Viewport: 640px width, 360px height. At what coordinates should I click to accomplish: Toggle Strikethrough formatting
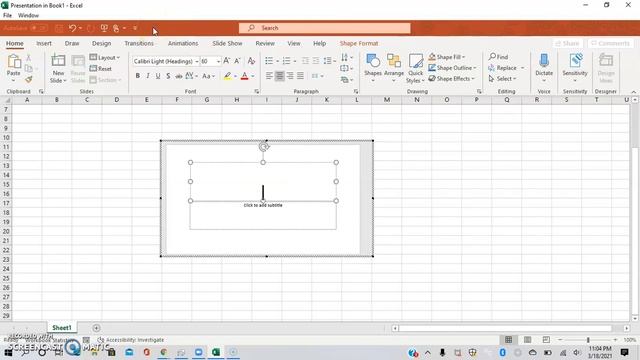pyautogui.click(x=178, y=76)
